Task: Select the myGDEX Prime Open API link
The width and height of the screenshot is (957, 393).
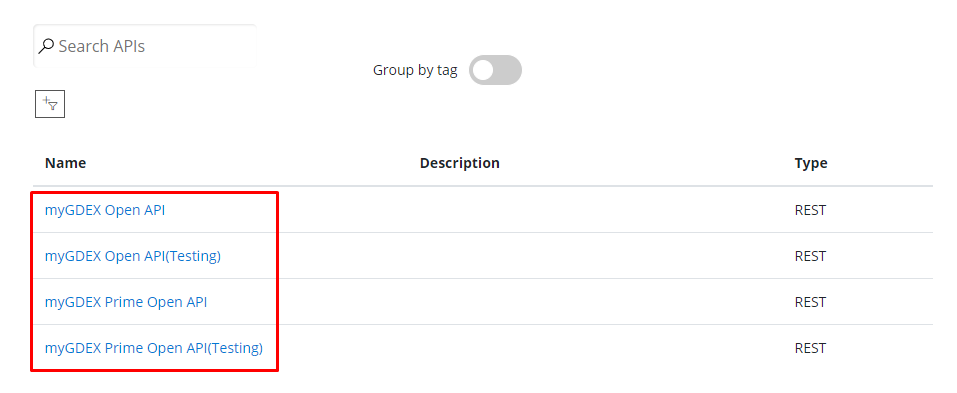Action: (x=126, y=302)
